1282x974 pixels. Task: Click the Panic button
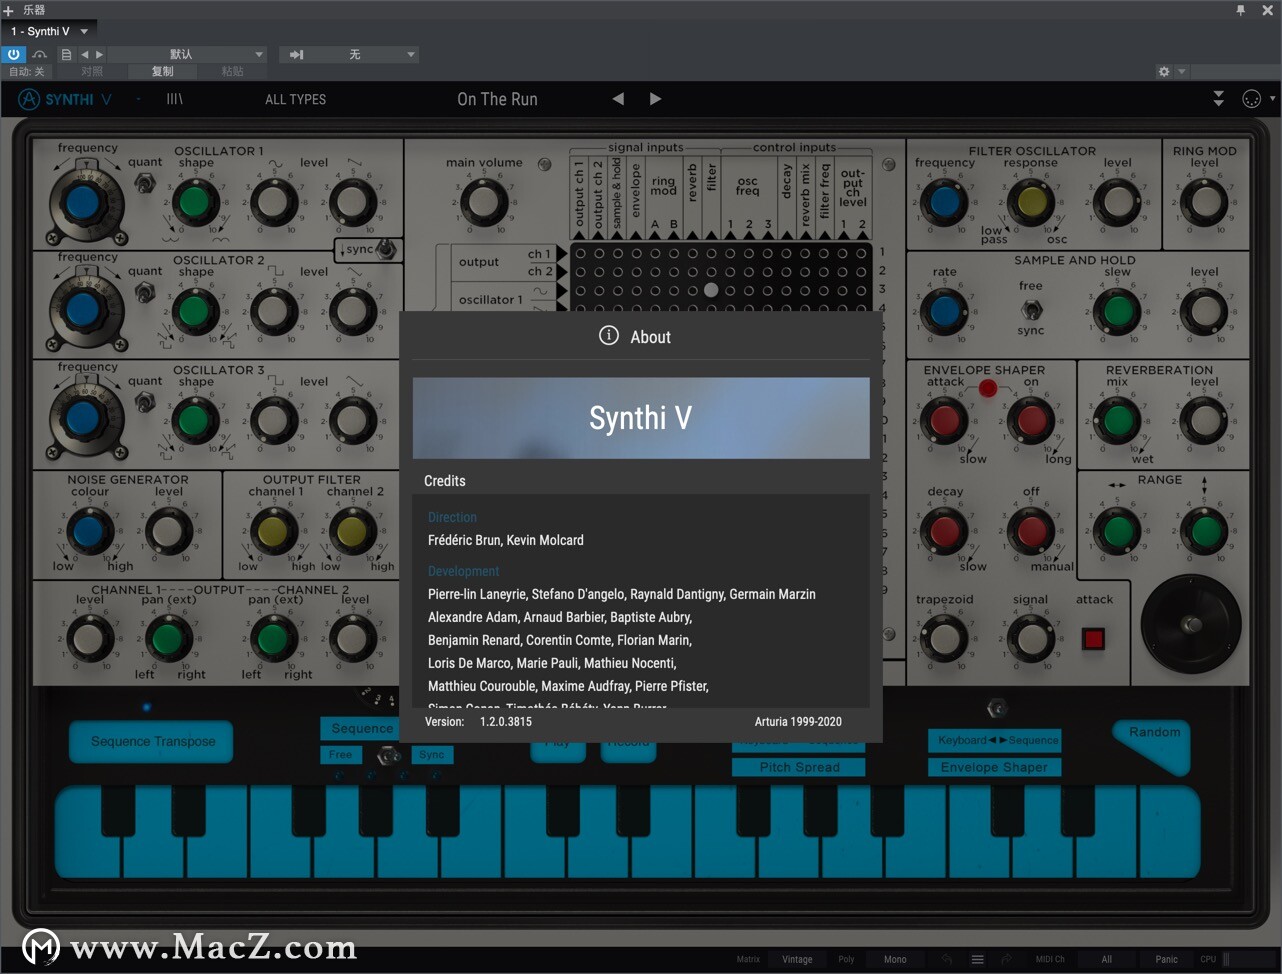1166,959
